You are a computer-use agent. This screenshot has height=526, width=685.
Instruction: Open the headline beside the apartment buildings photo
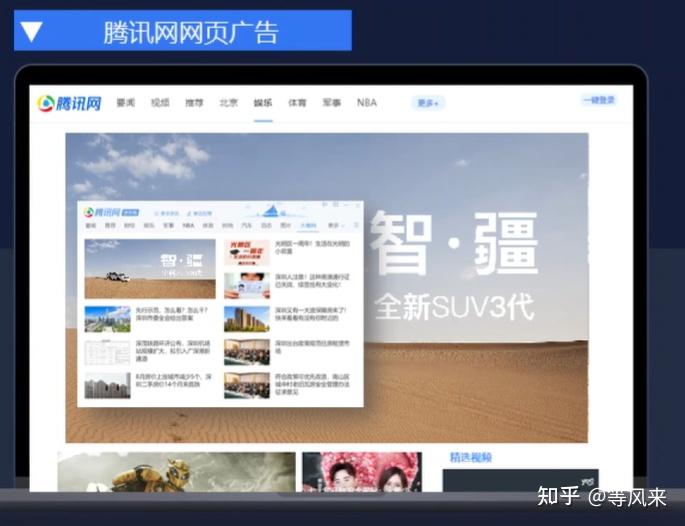pyautogui.click(x=311, y=314)
